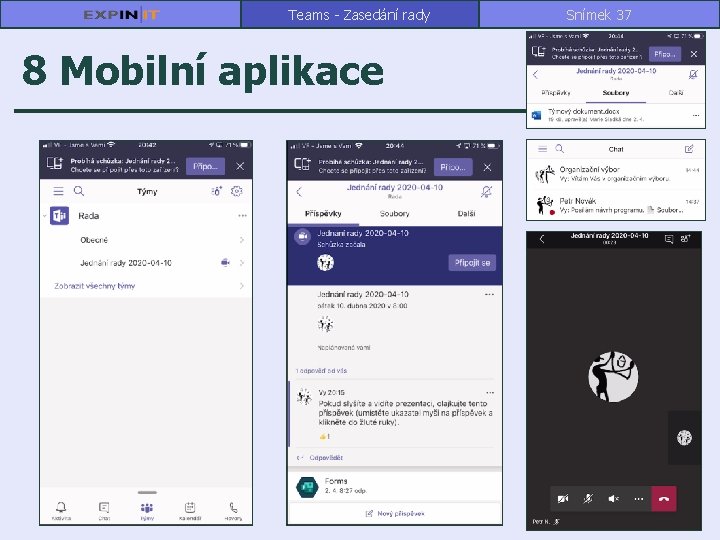Go back from channel in middle phone
This screenshot has height=540, width=720.
click(300, 192)
